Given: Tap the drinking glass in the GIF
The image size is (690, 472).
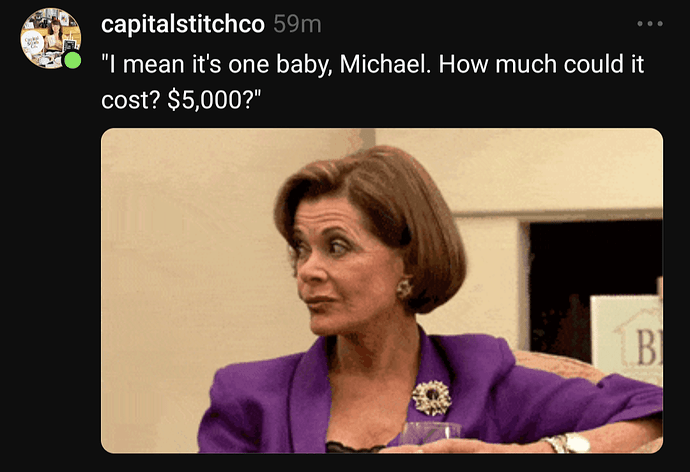Looking at the screenshot, I should (430, 433).
